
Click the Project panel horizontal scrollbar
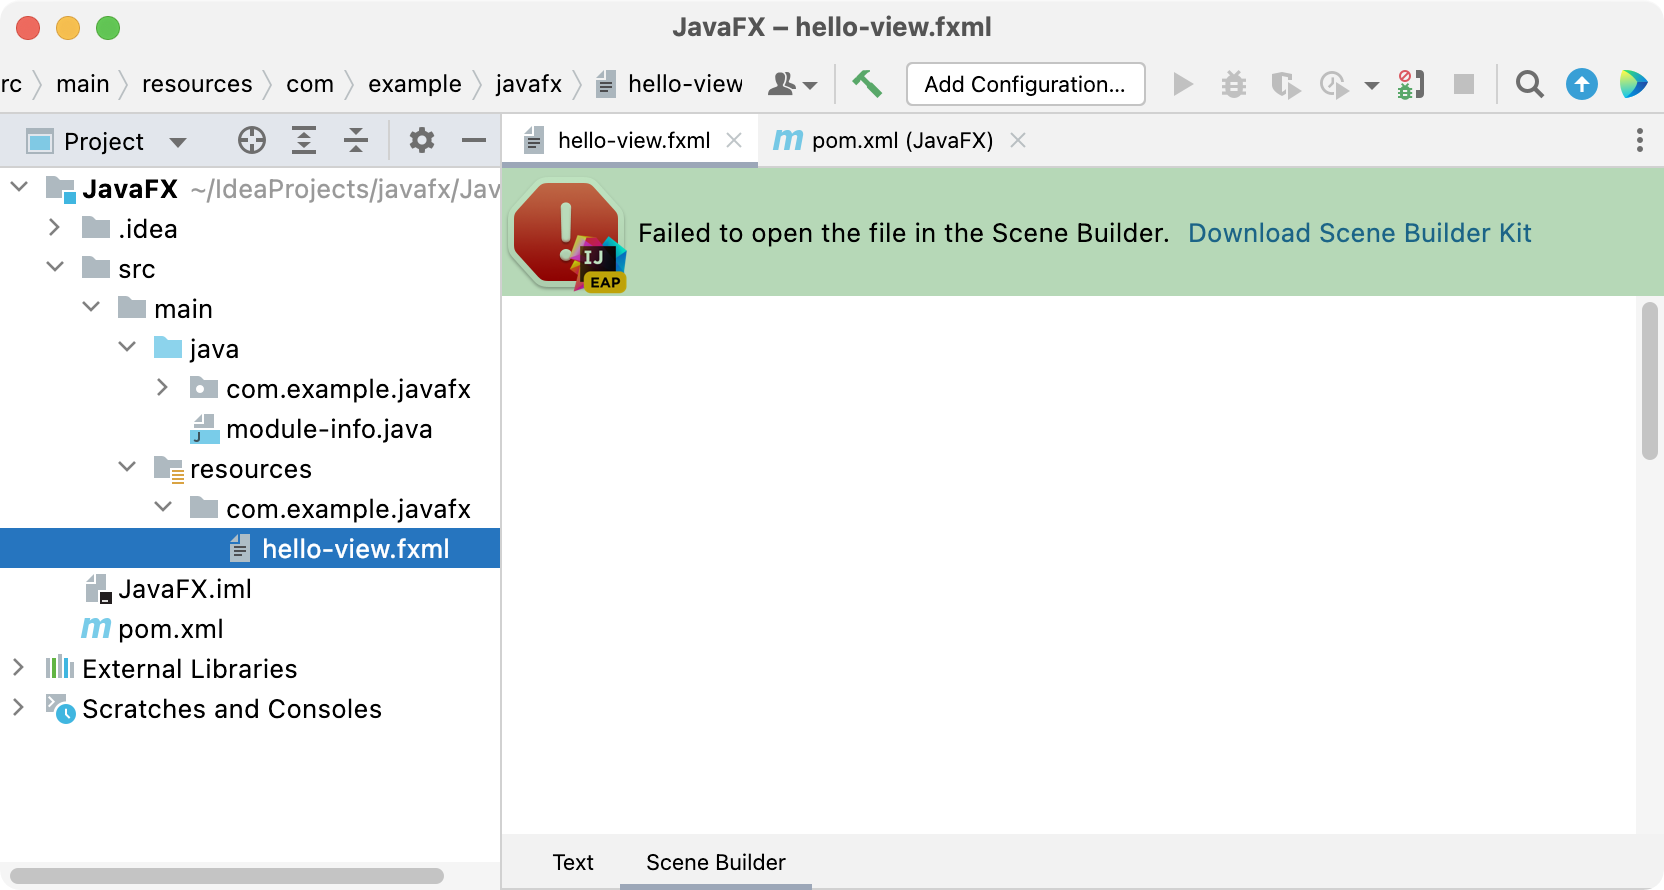(x=227, y=876)
